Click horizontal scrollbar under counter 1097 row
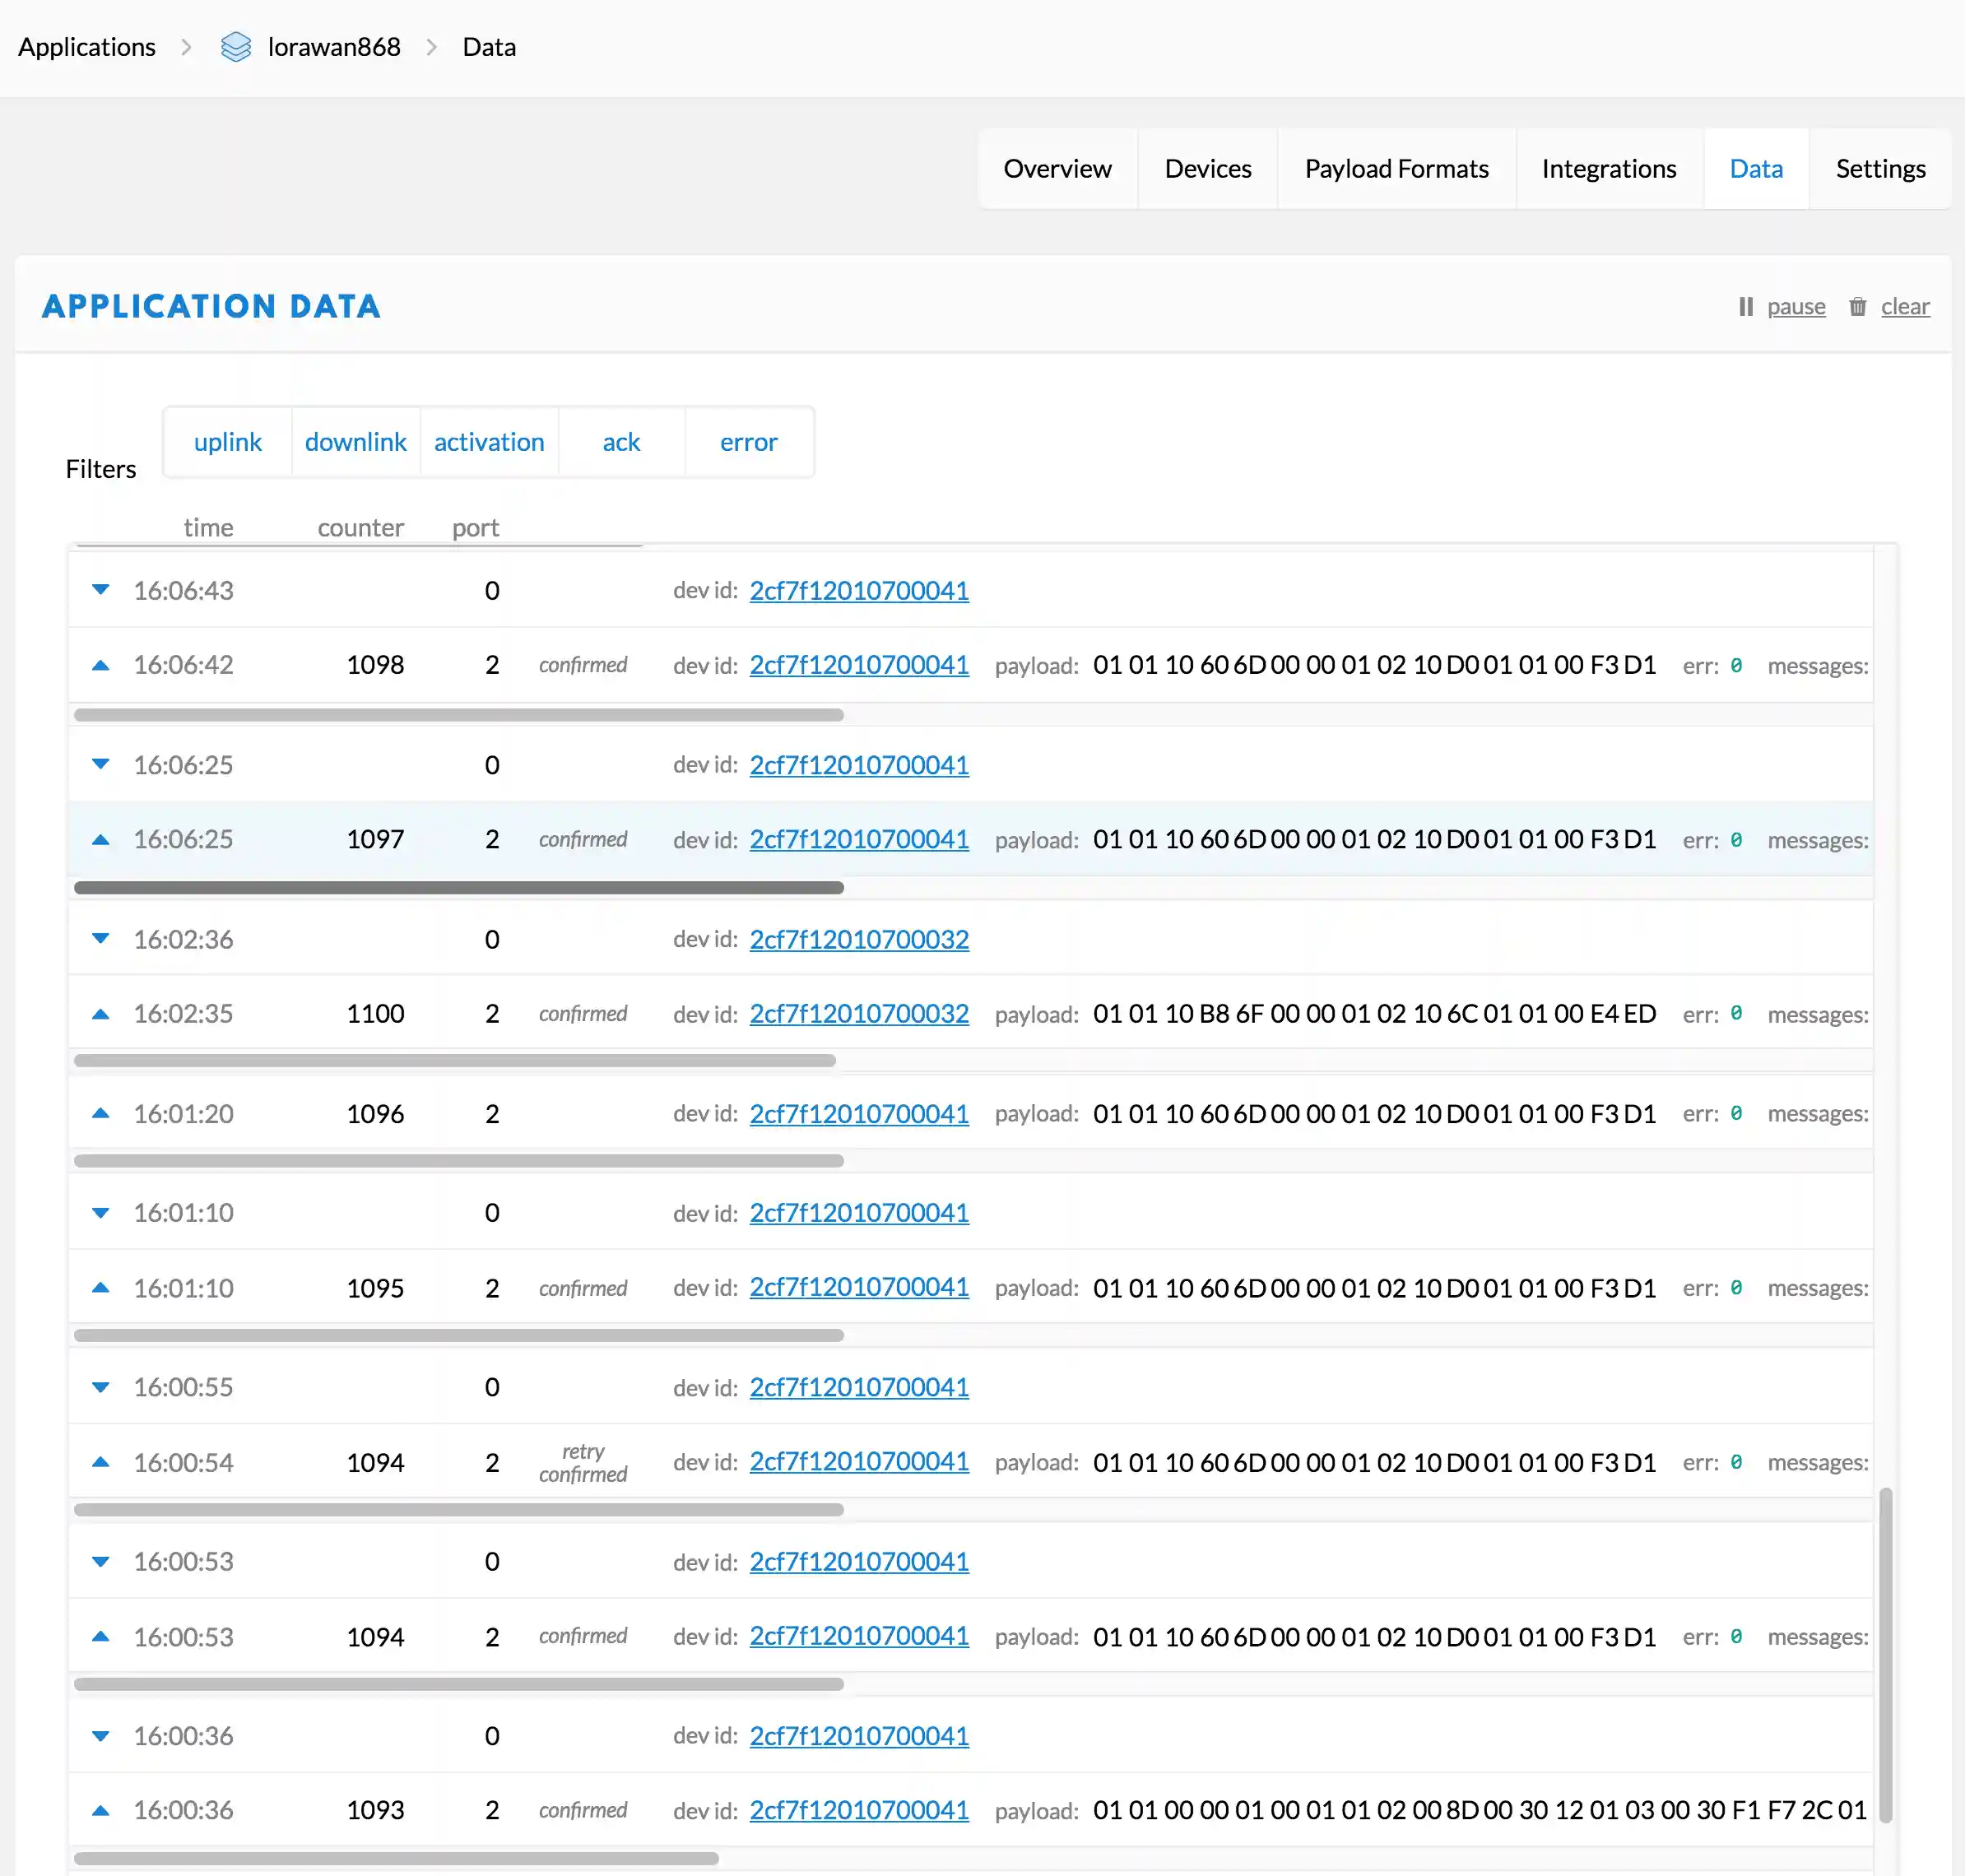 pyautogui.click(x=459, y=888)
